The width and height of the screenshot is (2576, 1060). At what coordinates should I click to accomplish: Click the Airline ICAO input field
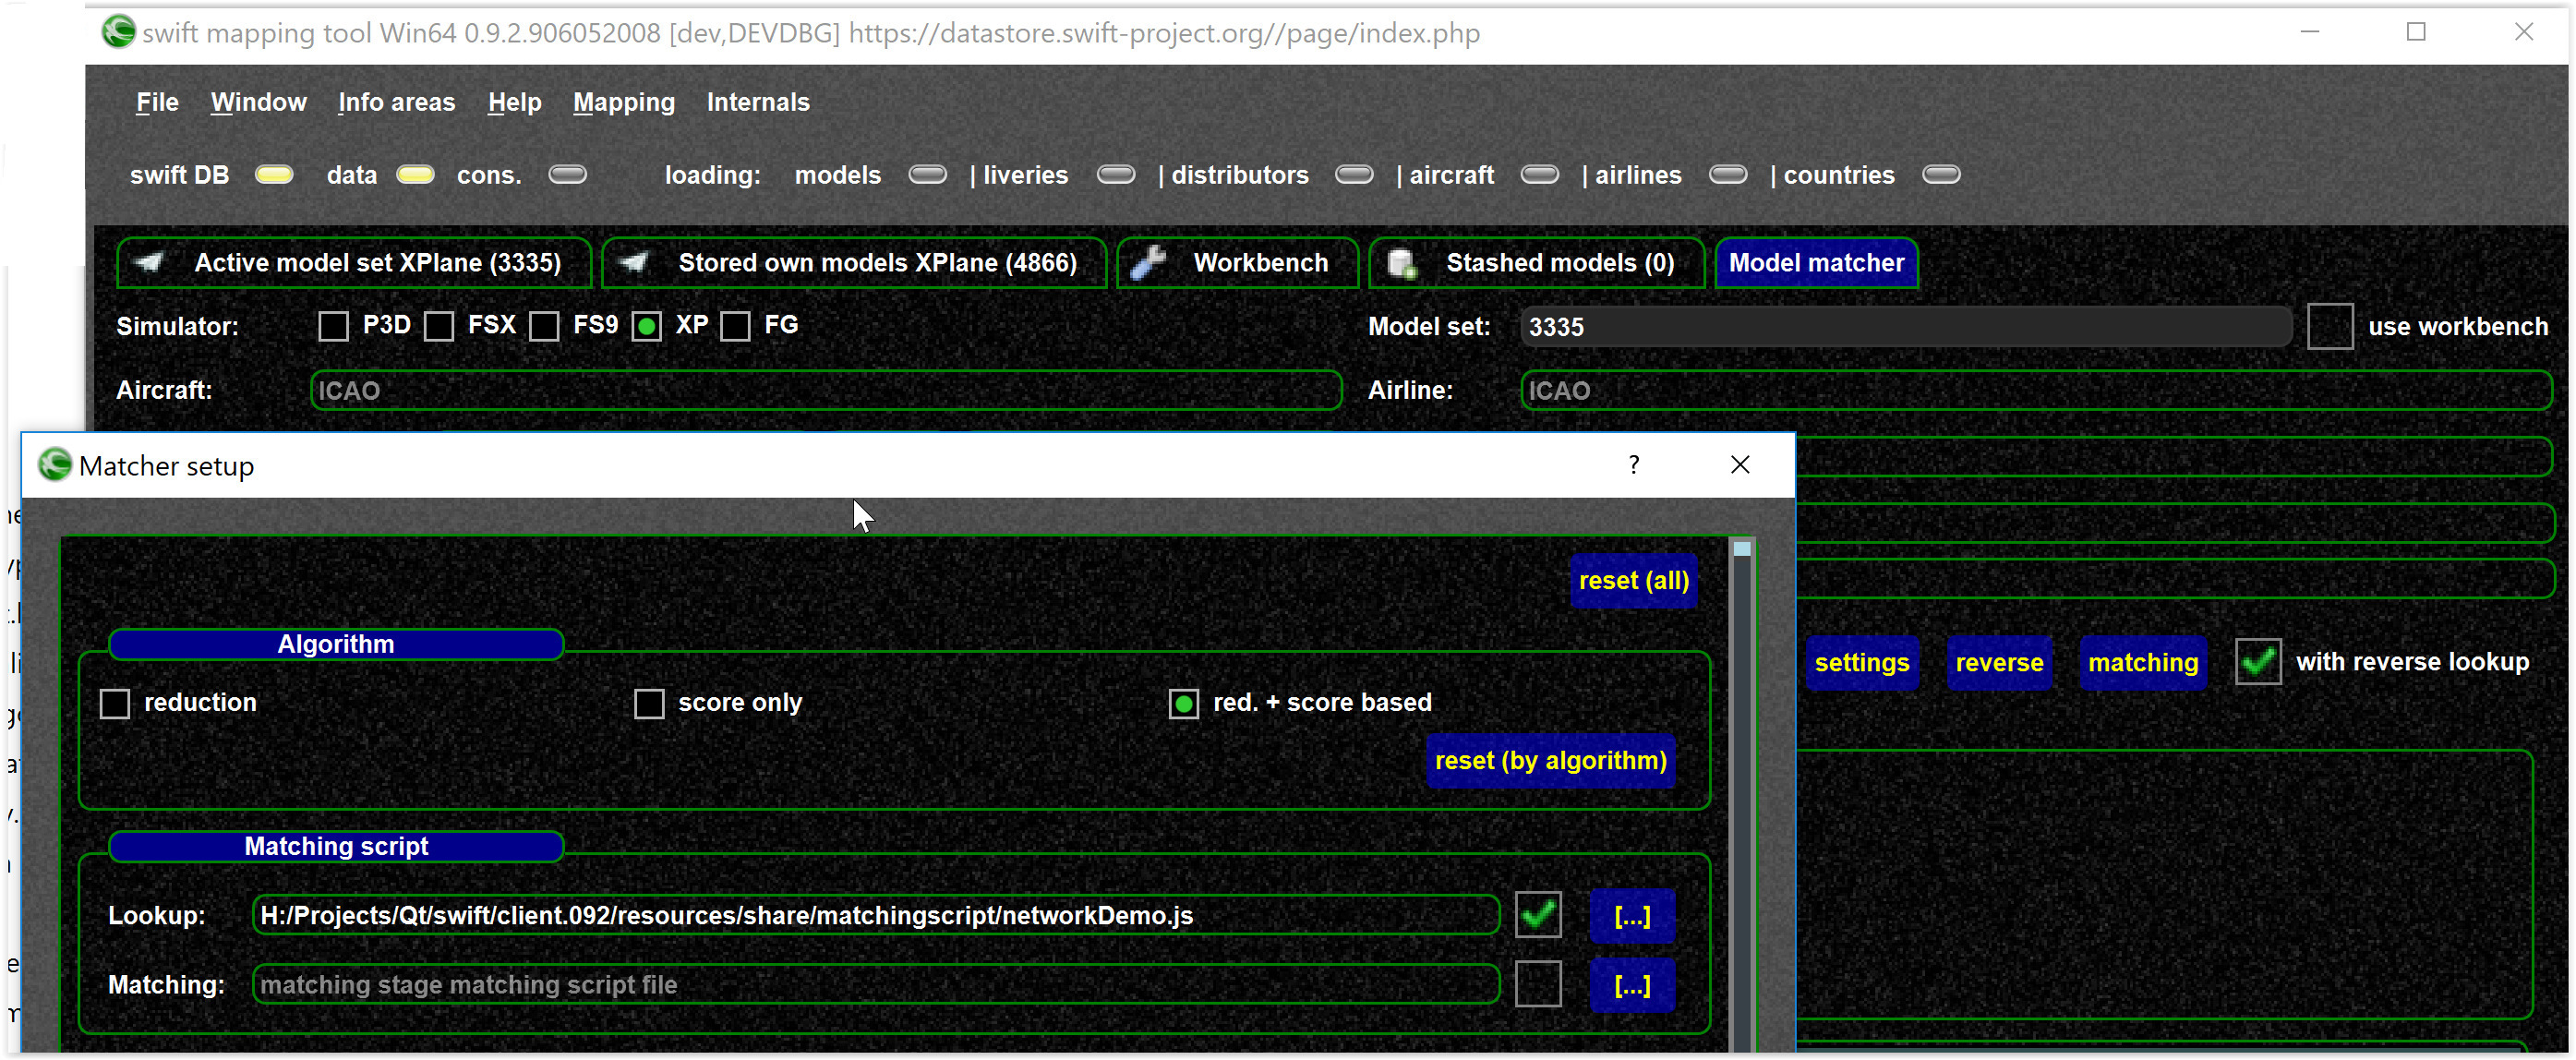(2036, 390)
